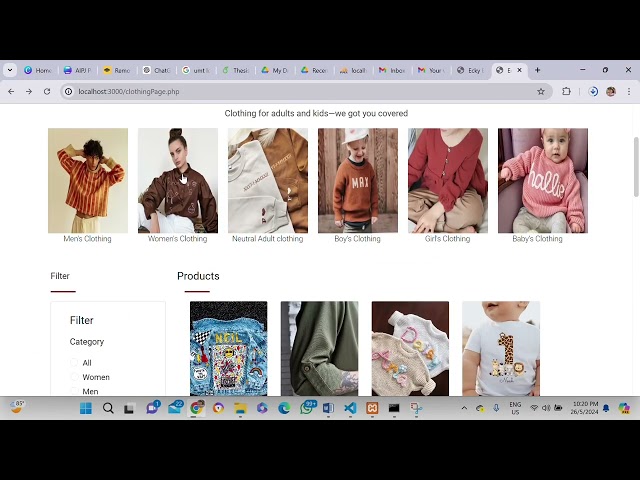Click the Girl's Clothing label link

[447, 239]
